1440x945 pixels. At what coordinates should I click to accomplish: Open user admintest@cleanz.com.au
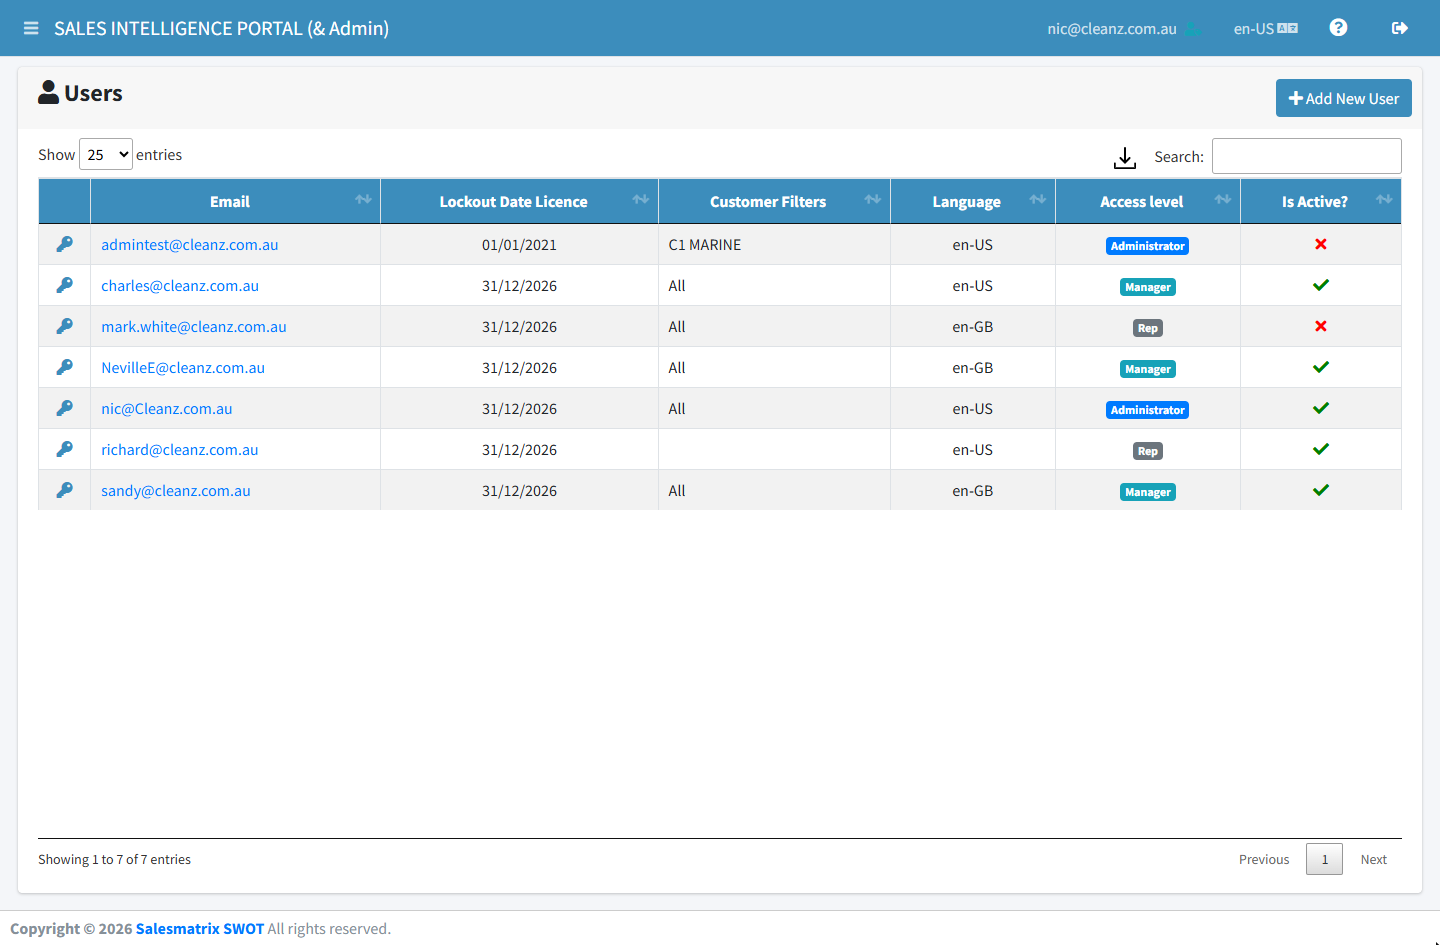coord(190,245)
